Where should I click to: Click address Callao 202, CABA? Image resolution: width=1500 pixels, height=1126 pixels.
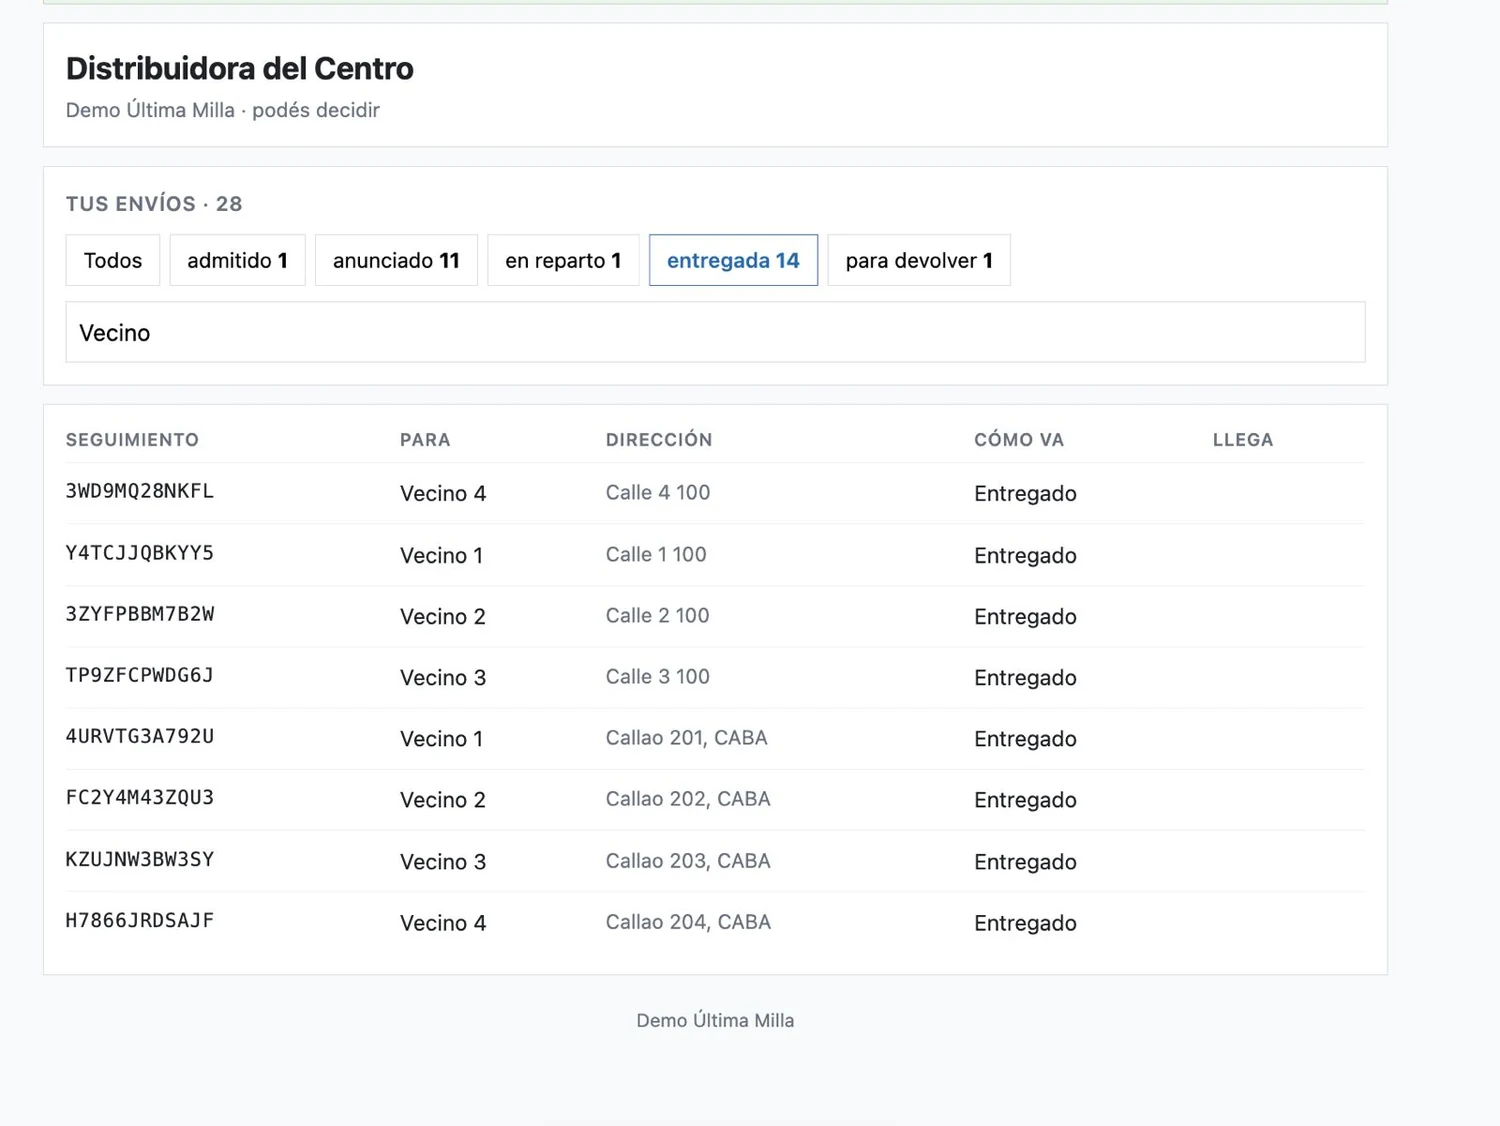(x=688, y=799)
